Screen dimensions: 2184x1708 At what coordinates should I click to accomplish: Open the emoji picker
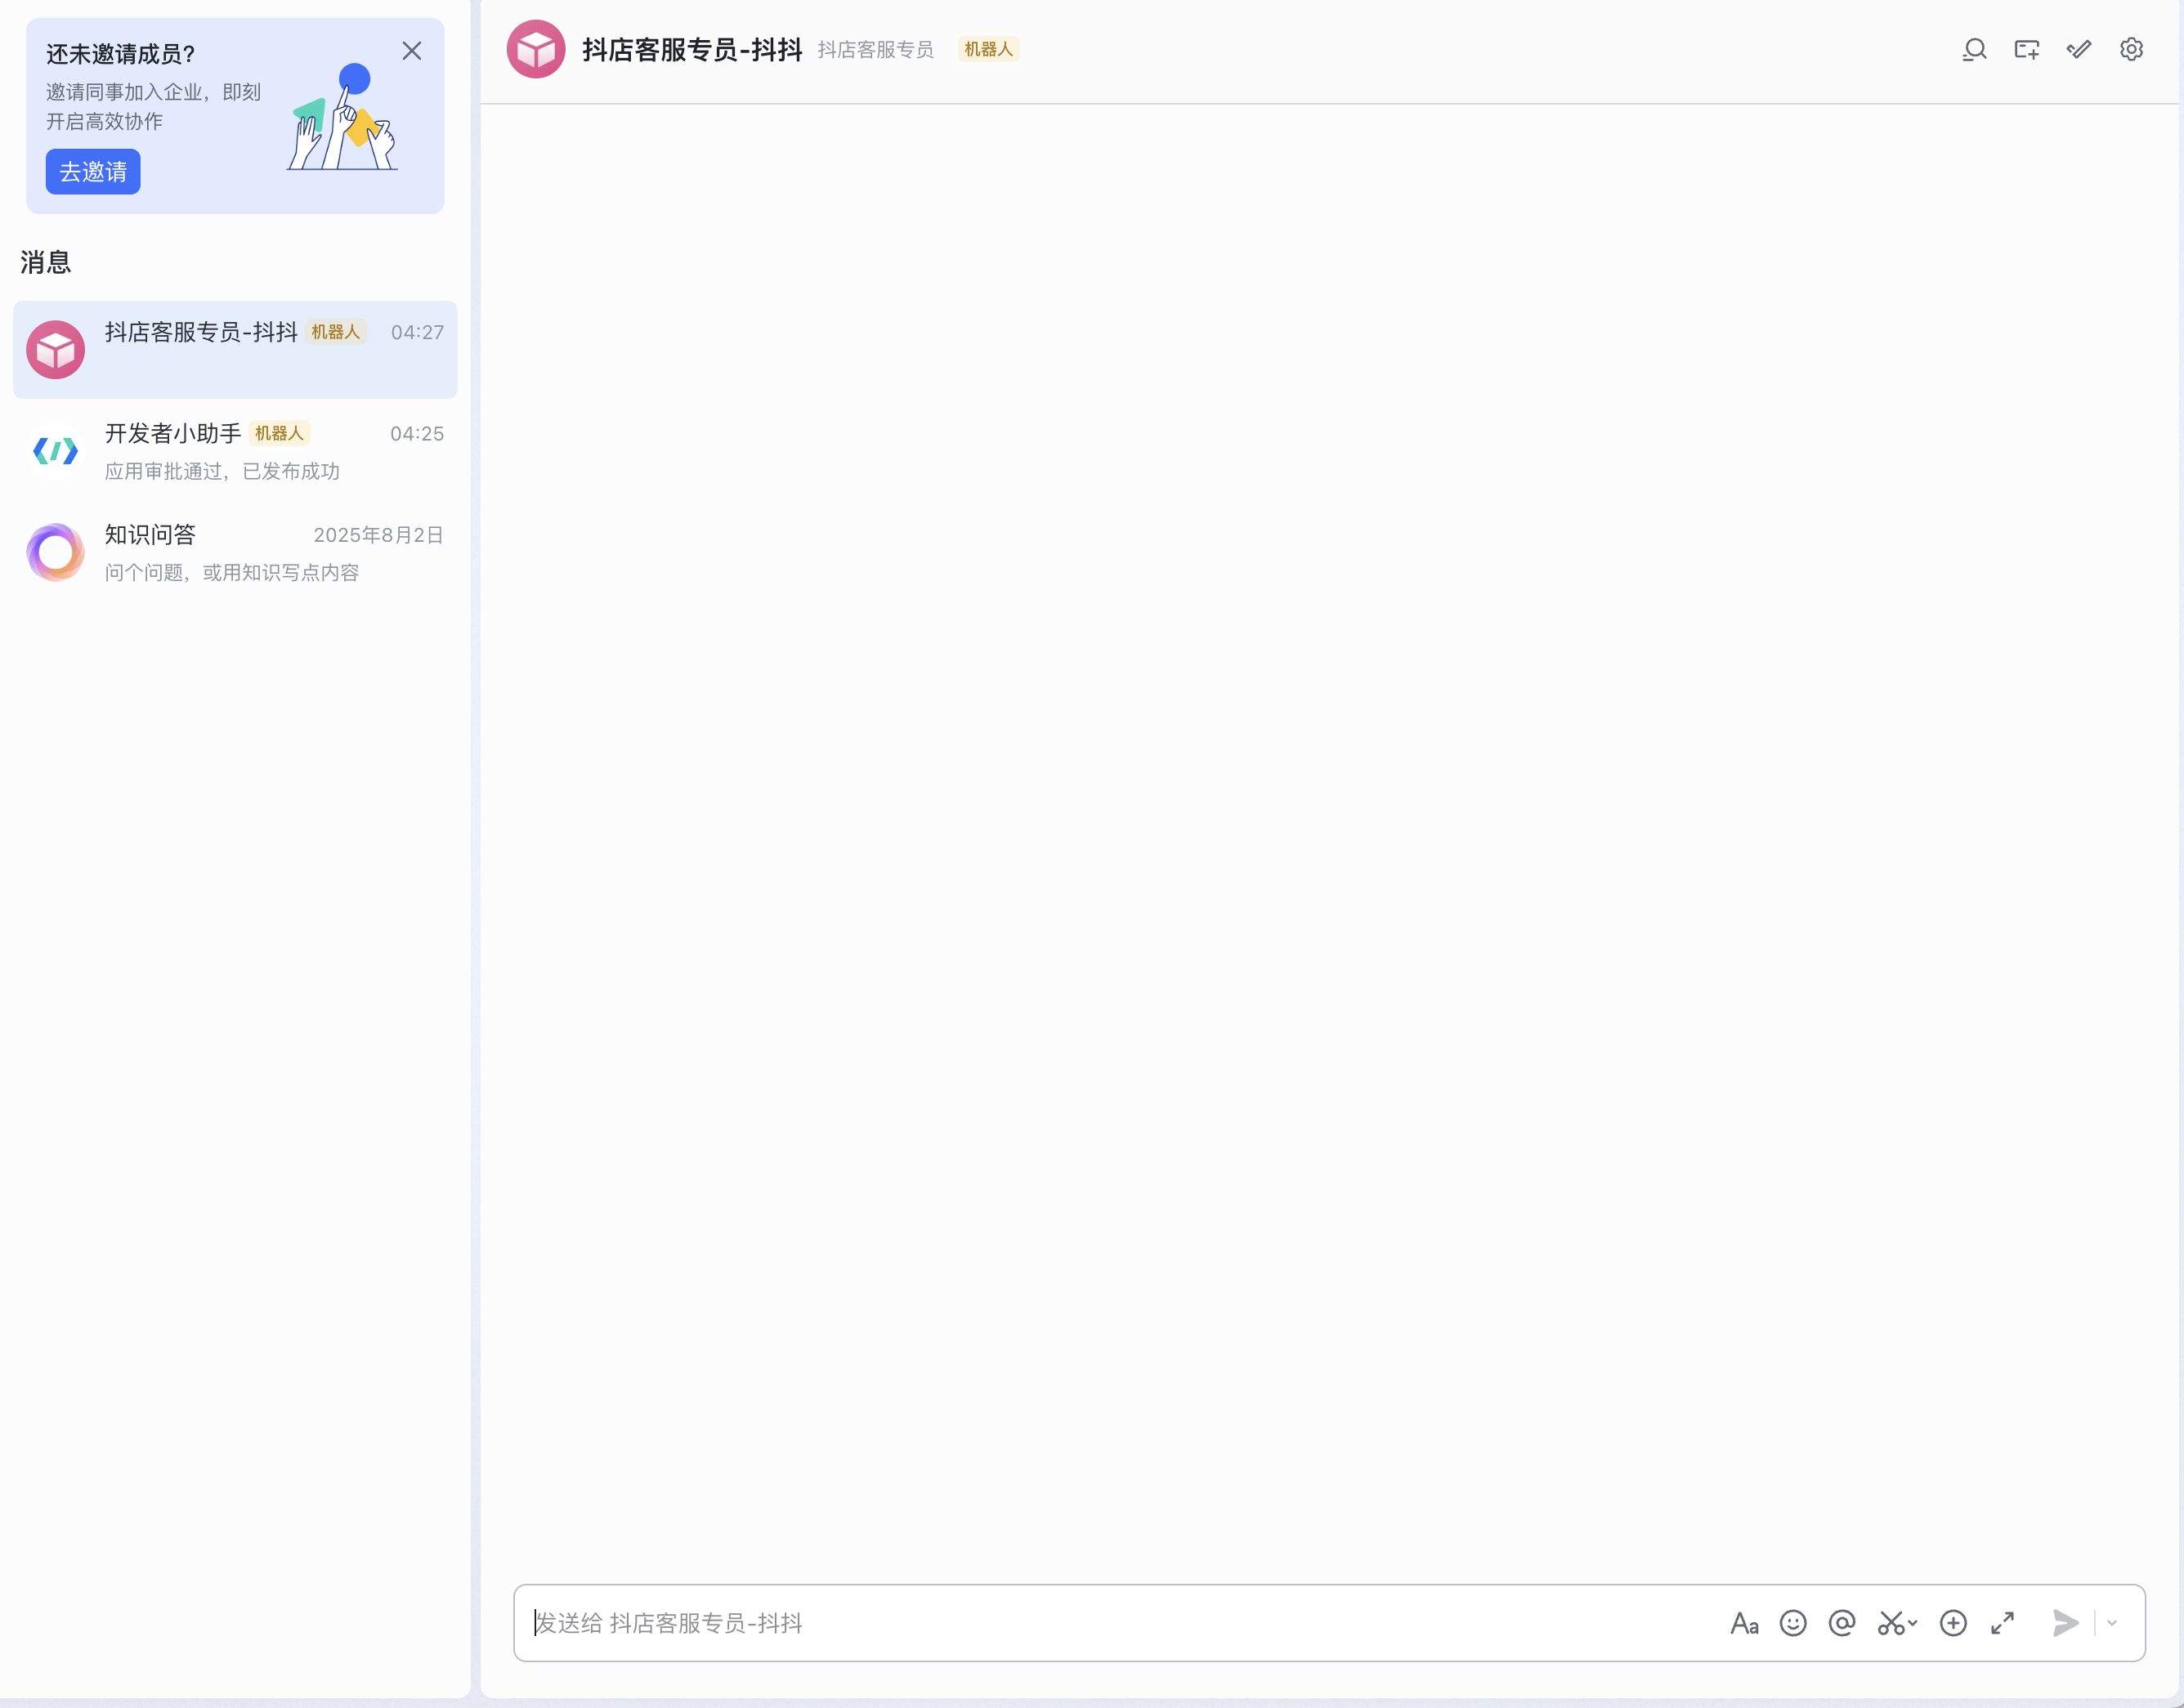point(1793,1623)
